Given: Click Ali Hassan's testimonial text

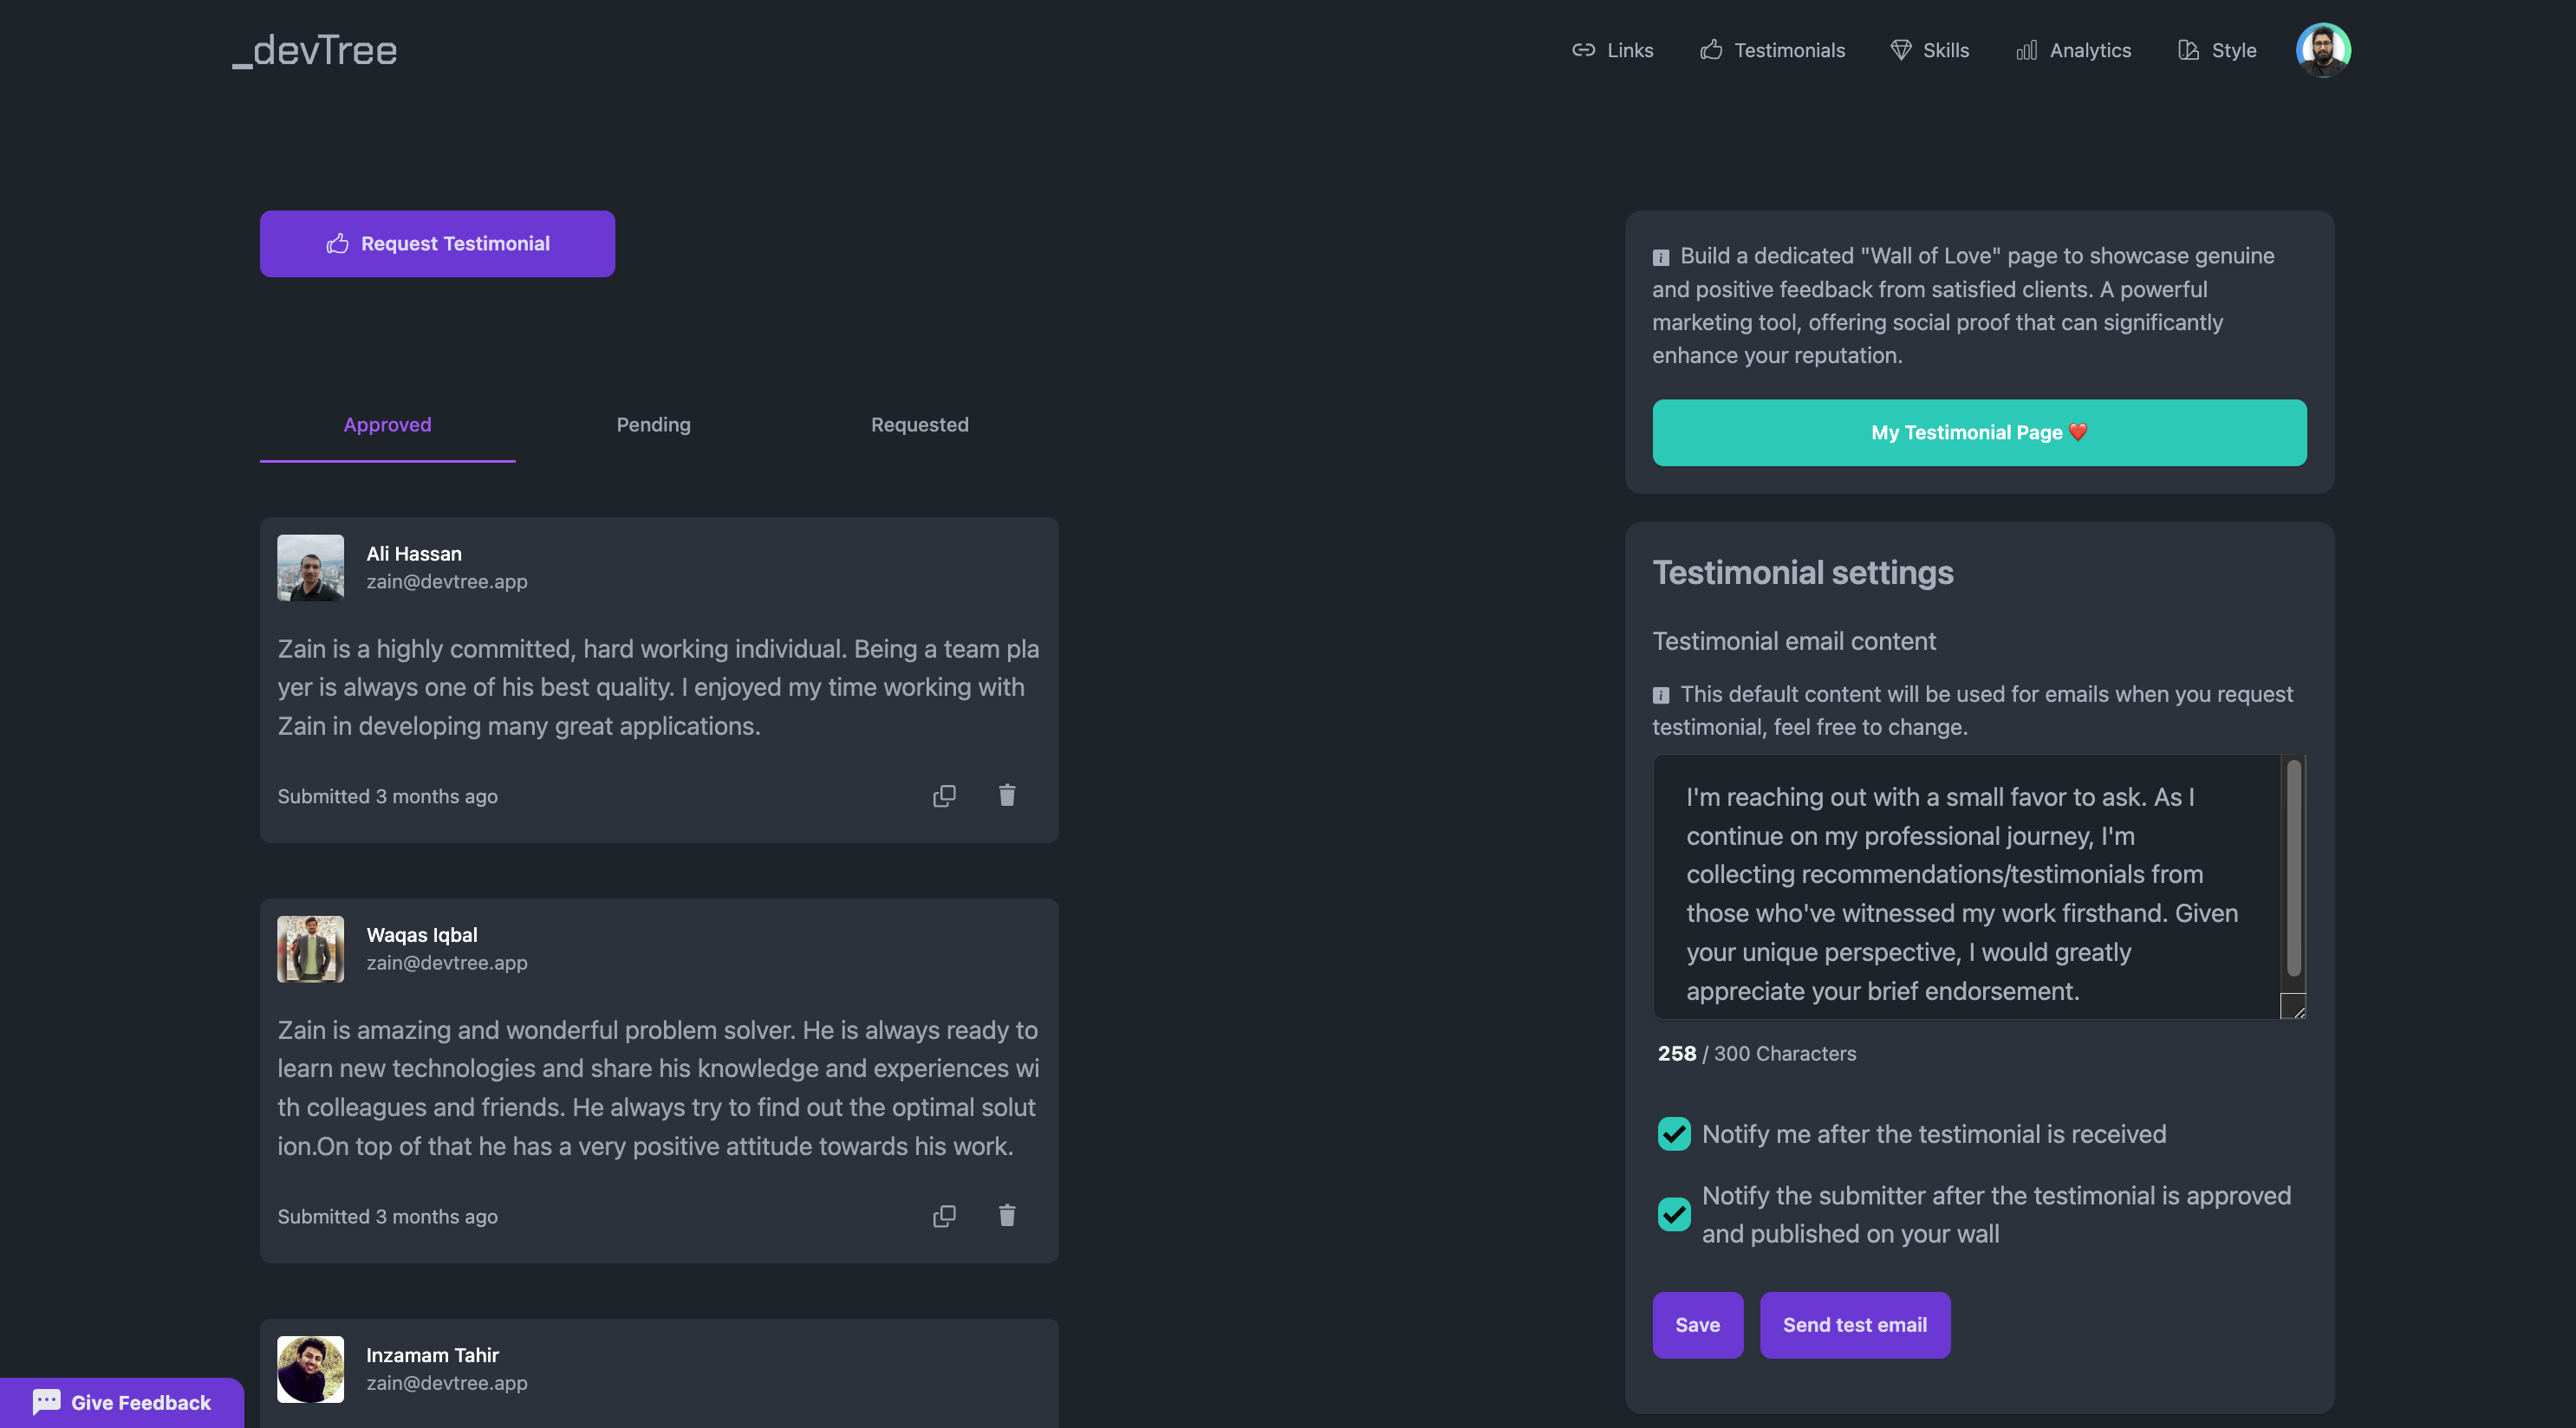Looking at the screenshot, I should pyautogui.click(x=658, y=687).
